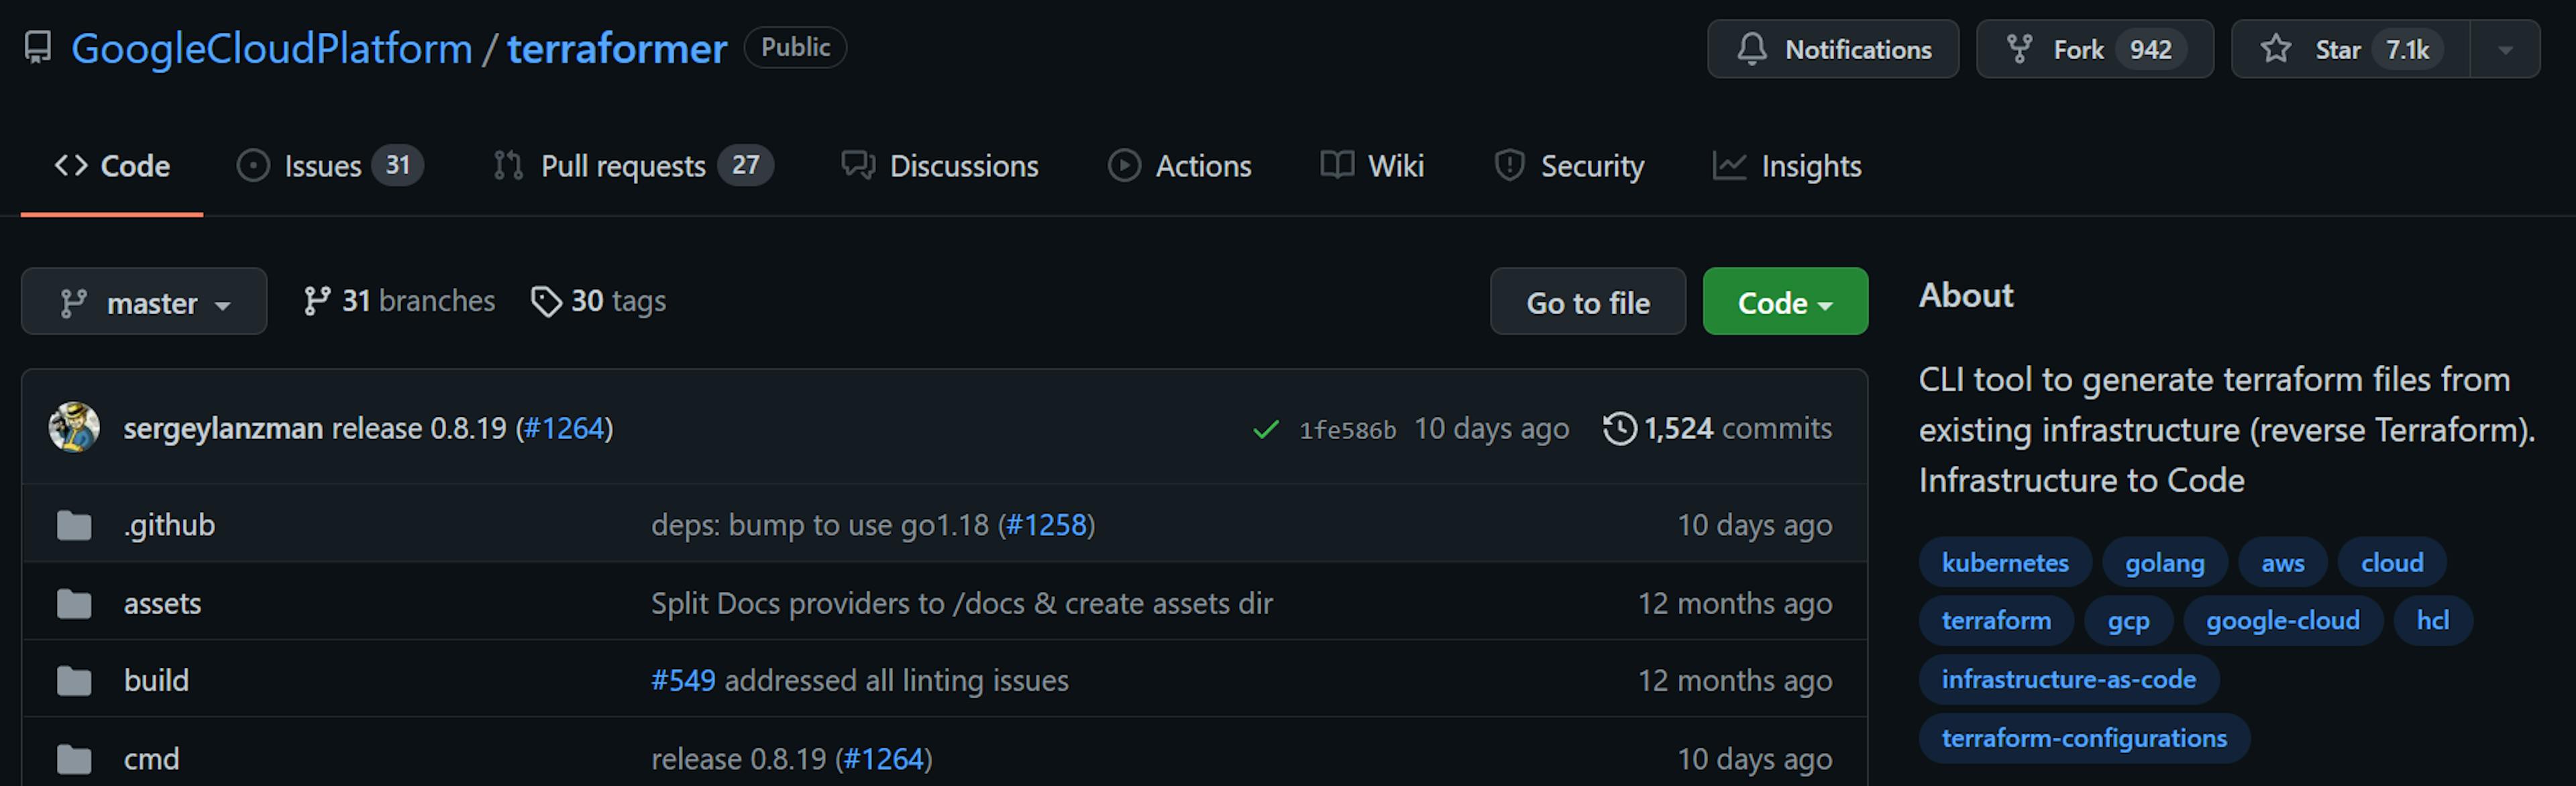Open the star lists dropdown arrow
This screenshot has height=786, width=2576.
tap(2505, 49)
